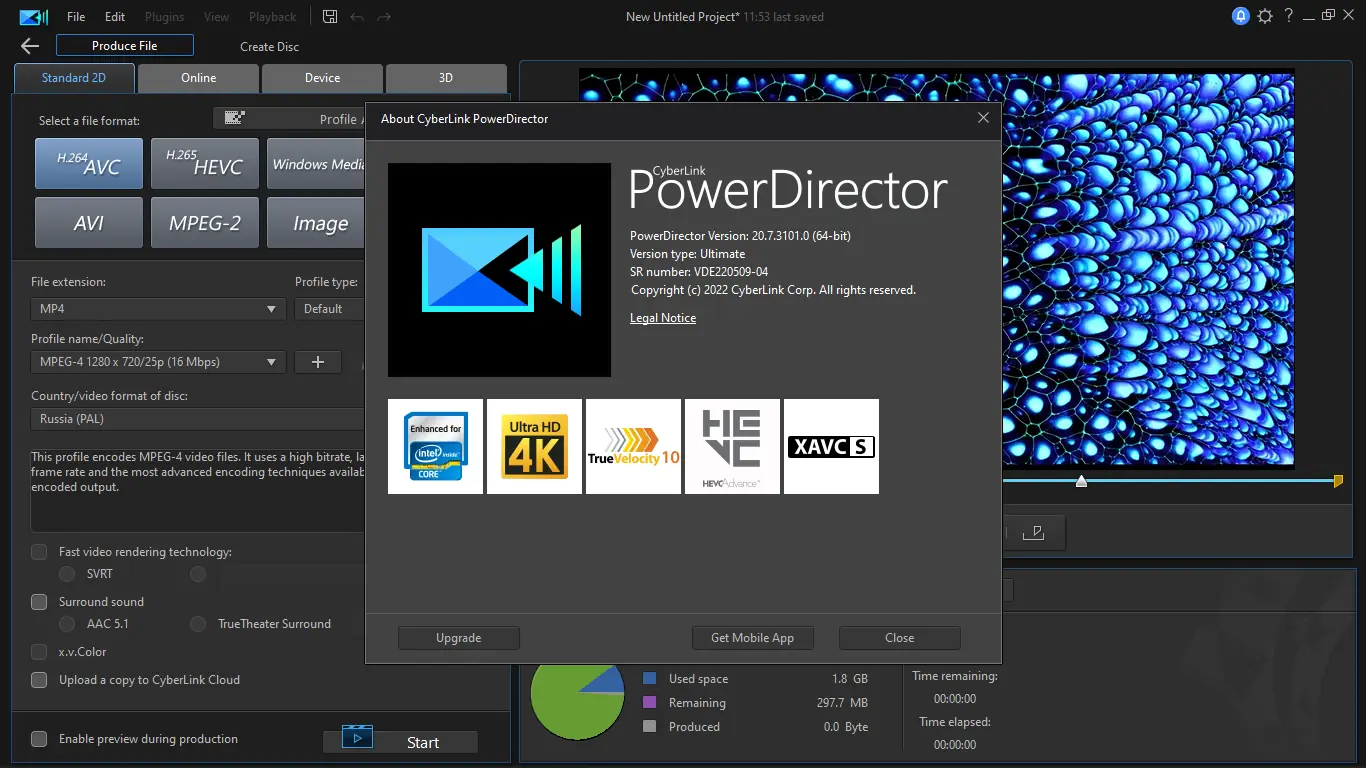
Task: Click the video preview image
Action: (1148, 268)
